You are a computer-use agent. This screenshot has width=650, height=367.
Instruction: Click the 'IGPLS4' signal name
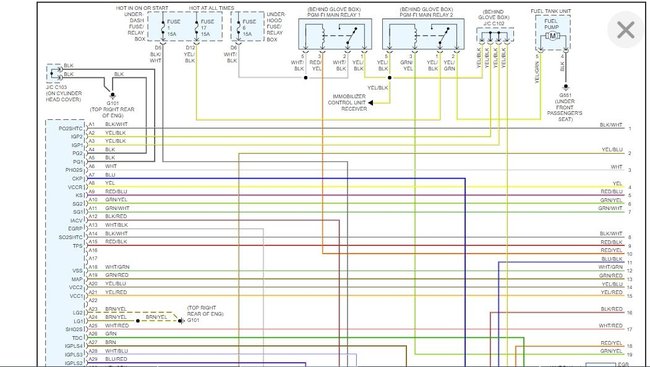73,346
